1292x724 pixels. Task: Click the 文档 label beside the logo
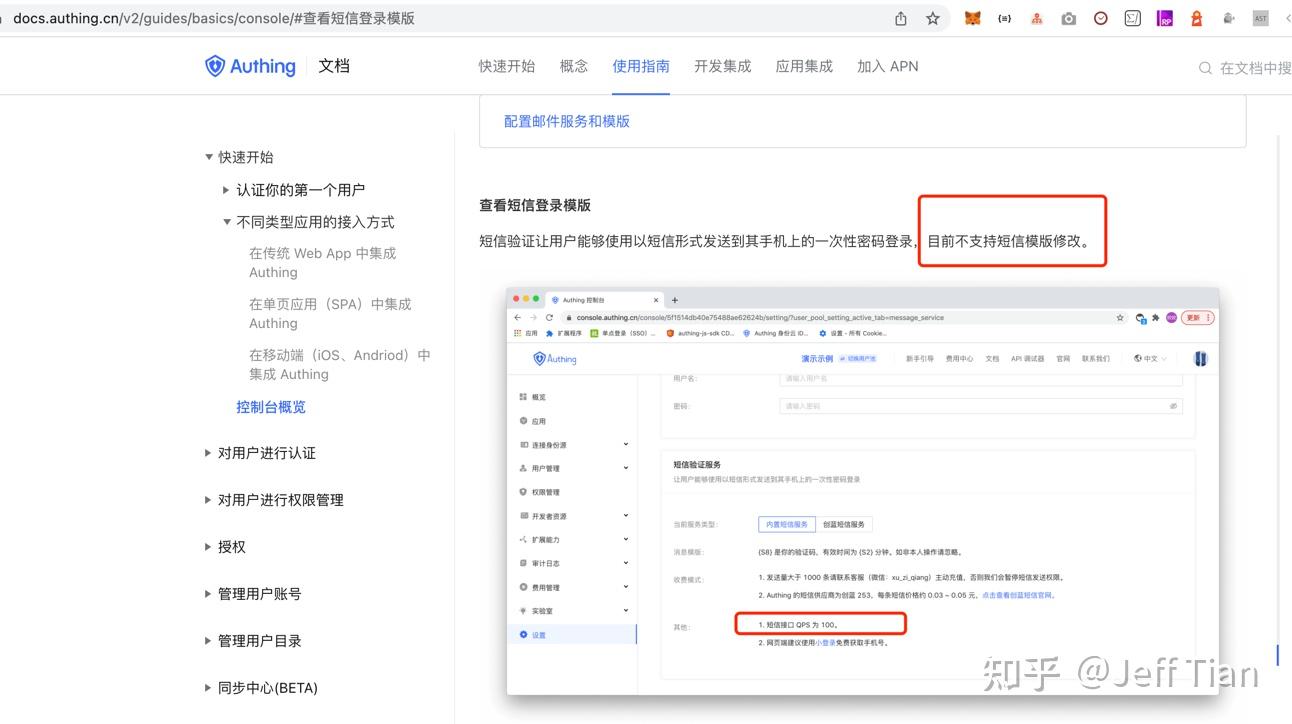click(334, 66)
